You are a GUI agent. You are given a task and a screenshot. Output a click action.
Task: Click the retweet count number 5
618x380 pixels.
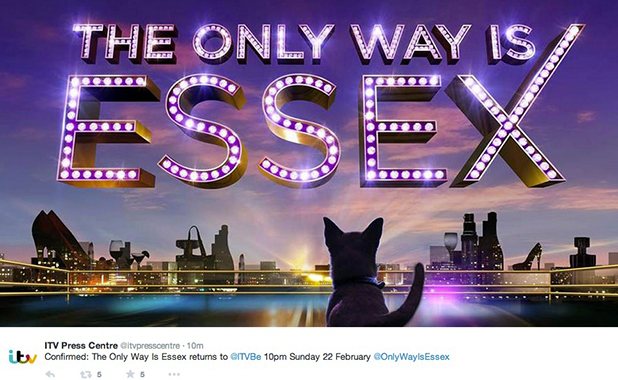(99, 374)
